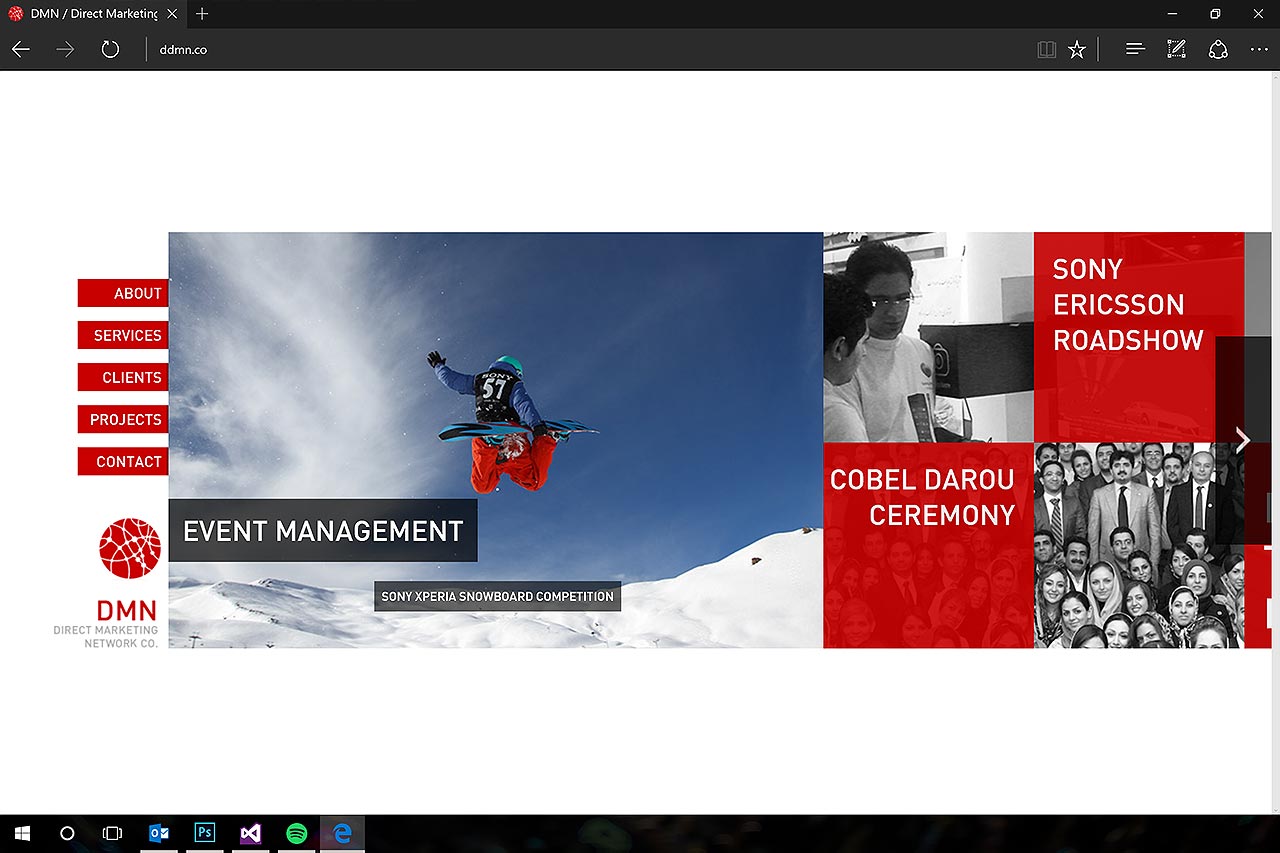Open the CONTACT menu item
The height and width of the screenshot is (853, 1280).
(123, 461)
